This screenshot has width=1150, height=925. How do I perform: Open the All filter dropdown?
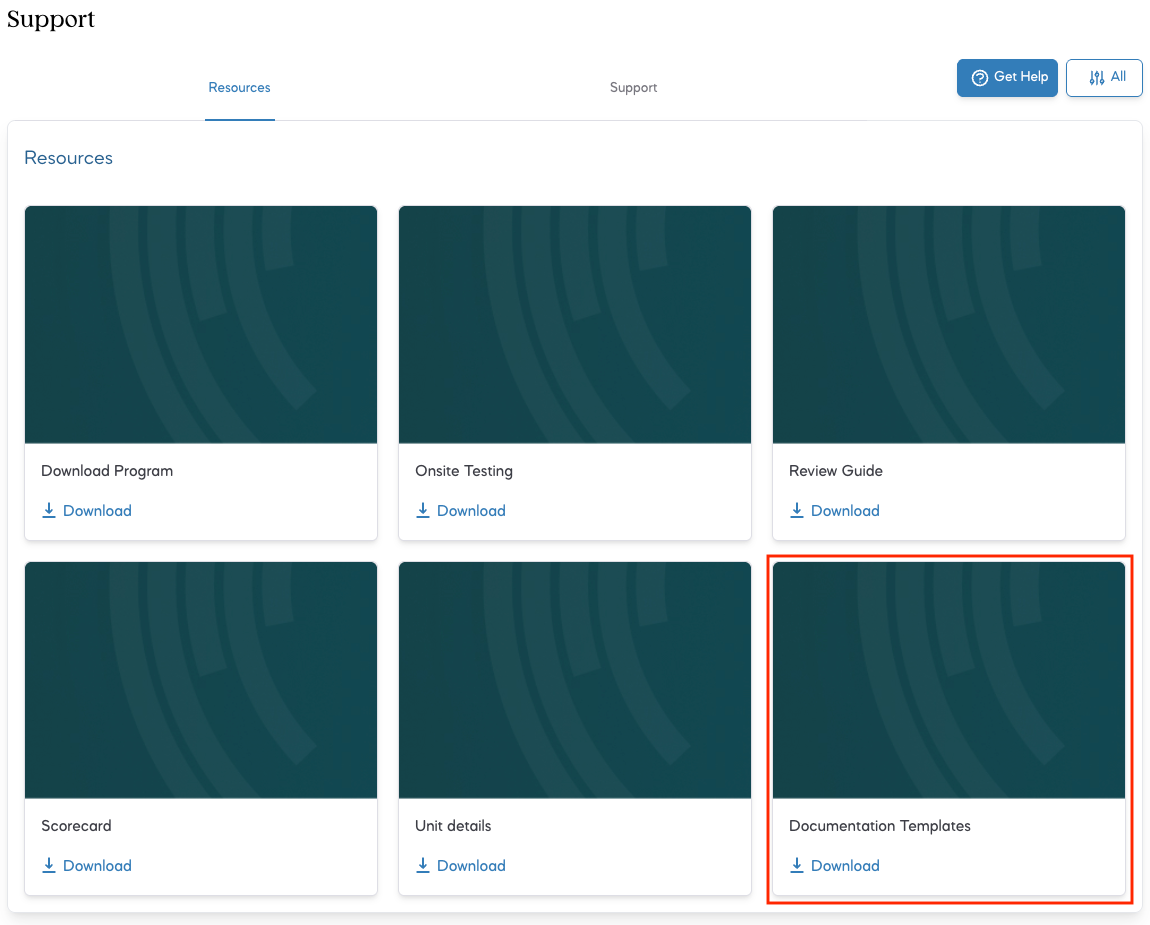1104,78
